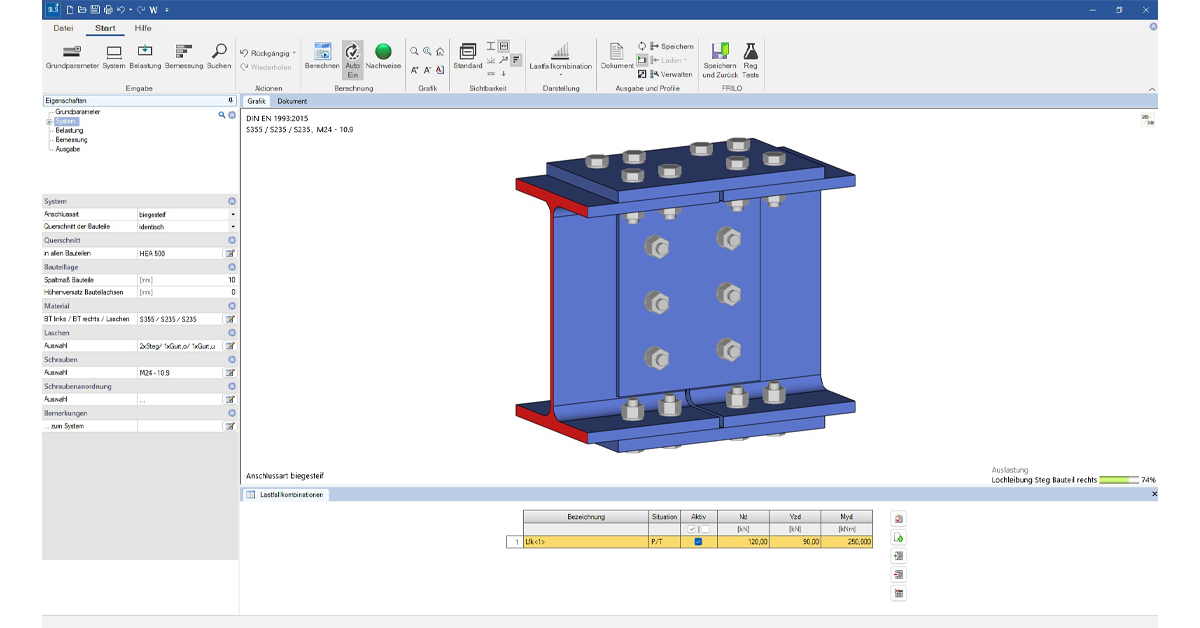Viewport: 1200px width, 628px height.
Task: Expand the System tree node
Action: (49, 122)
